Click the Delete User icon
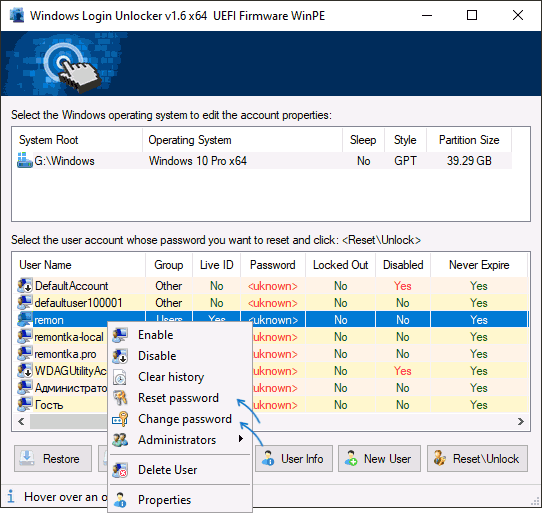The width and height of the screenshot is (542, 513). point(120,470)
